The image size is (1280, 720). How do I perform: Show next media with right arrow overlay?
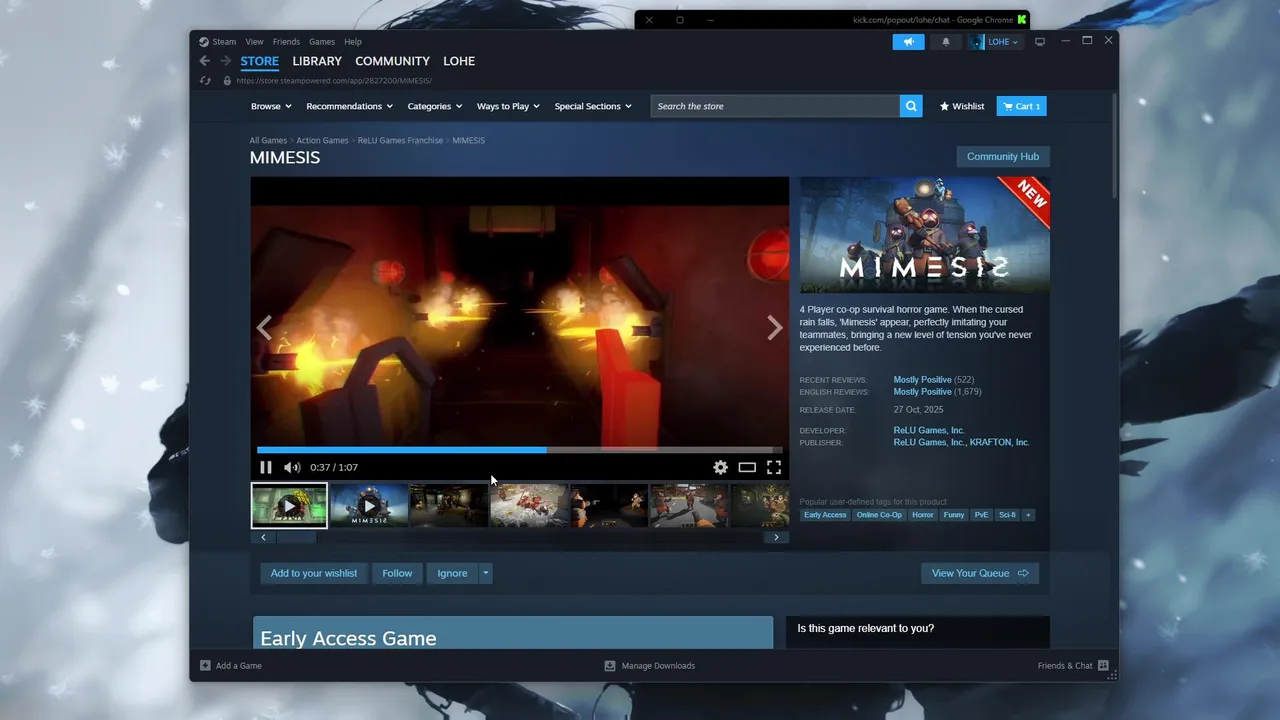click(774, 327)
